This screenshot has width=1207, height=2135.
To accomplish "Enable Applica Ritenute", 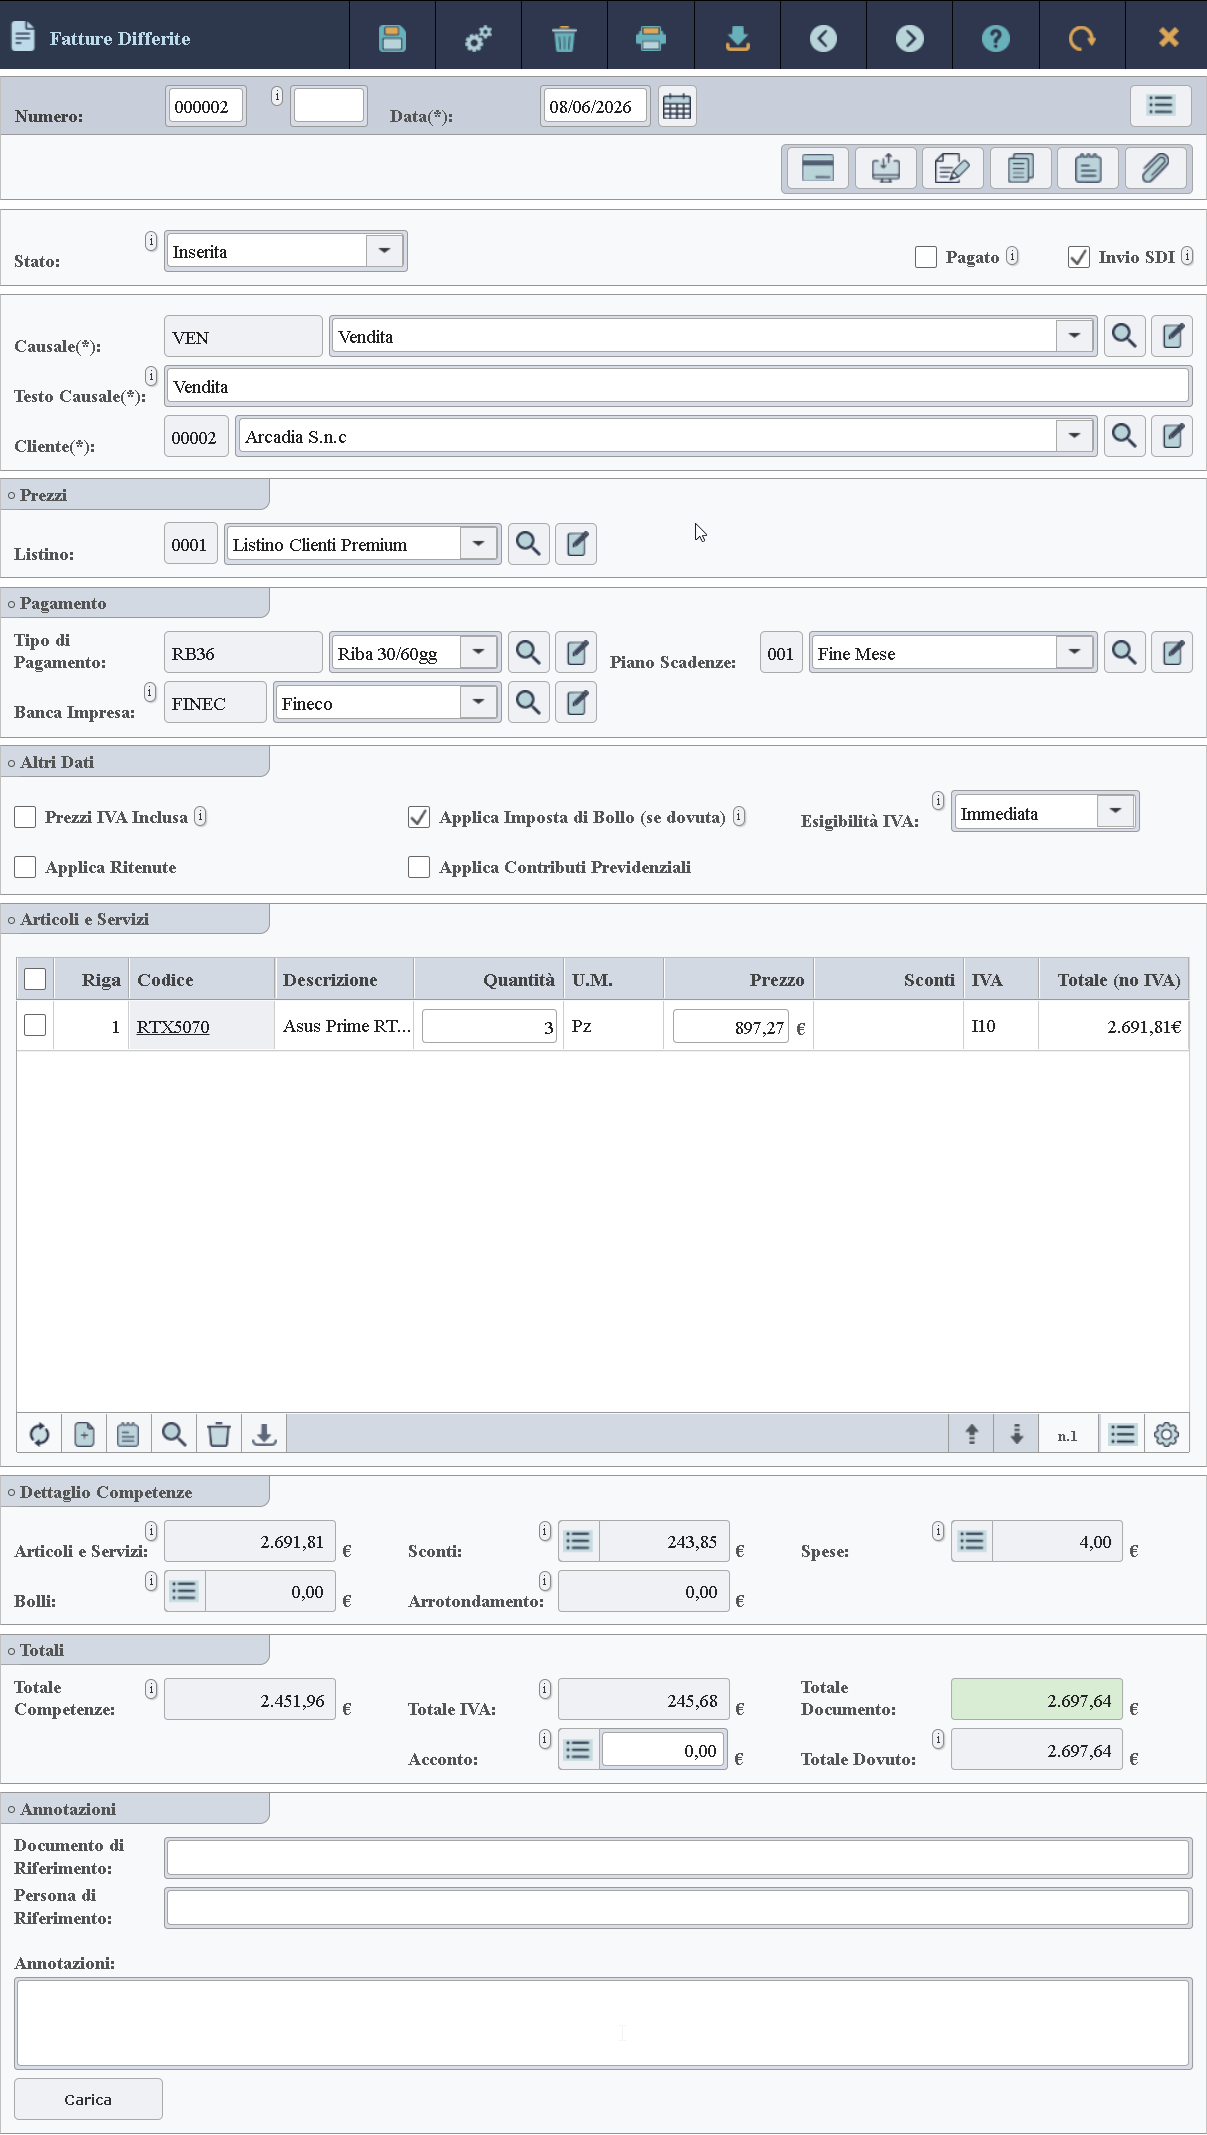I will coord(25,867).
